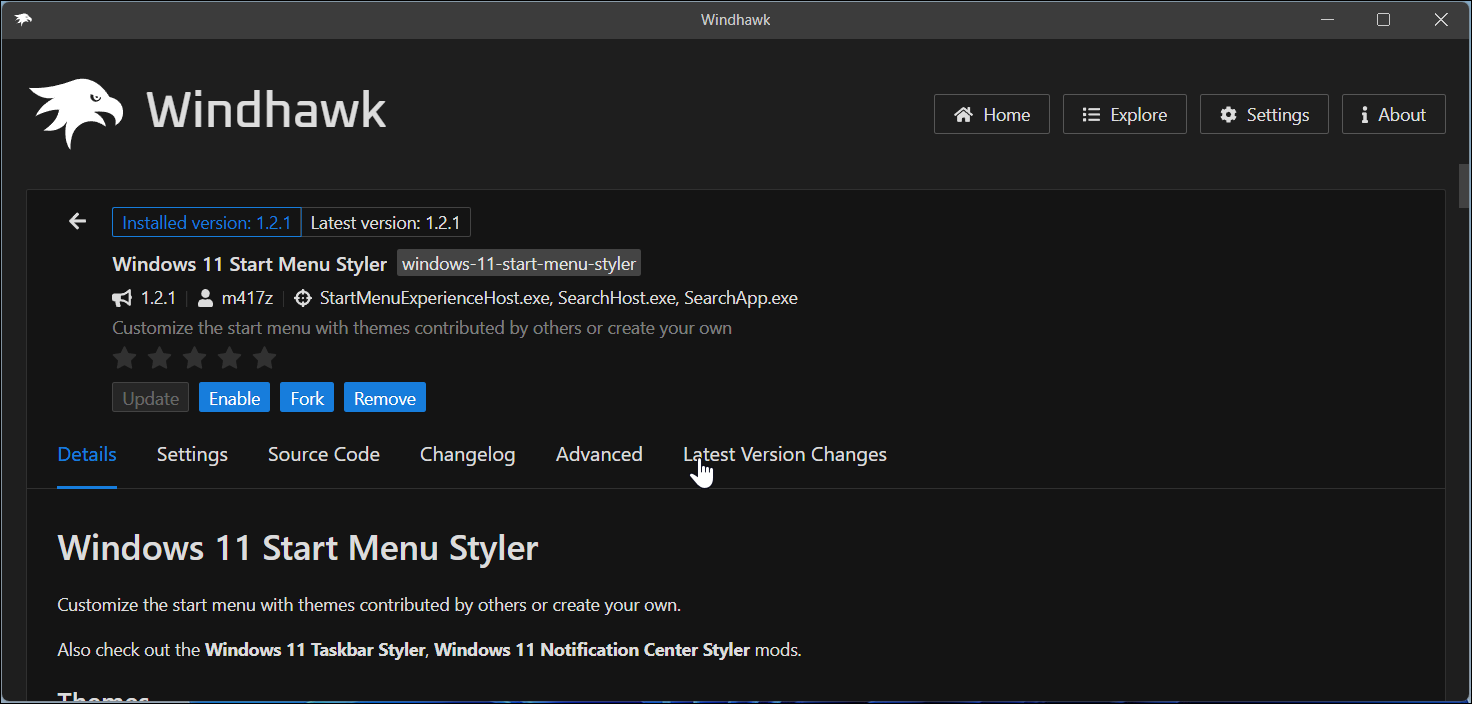This screenshot has width=1472, height=704.
Task: Open the Latest Version Changes tab
Action: point(784,454)
